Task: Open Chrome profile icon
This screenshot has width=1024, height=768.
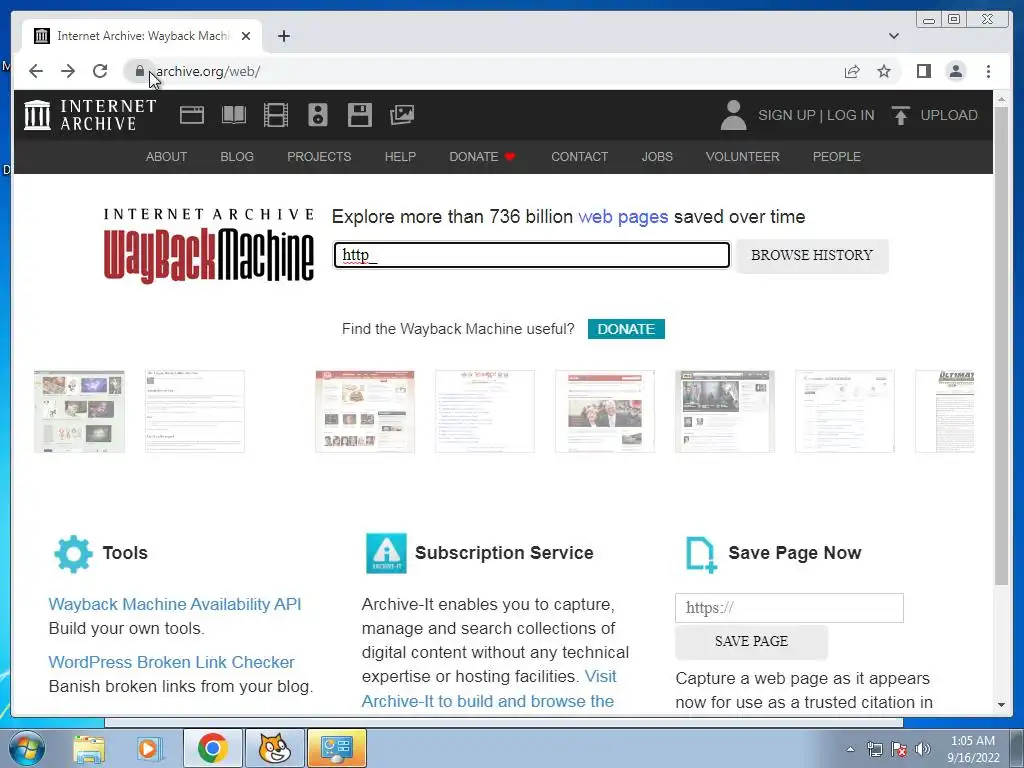Action: (x=955, y=71)
